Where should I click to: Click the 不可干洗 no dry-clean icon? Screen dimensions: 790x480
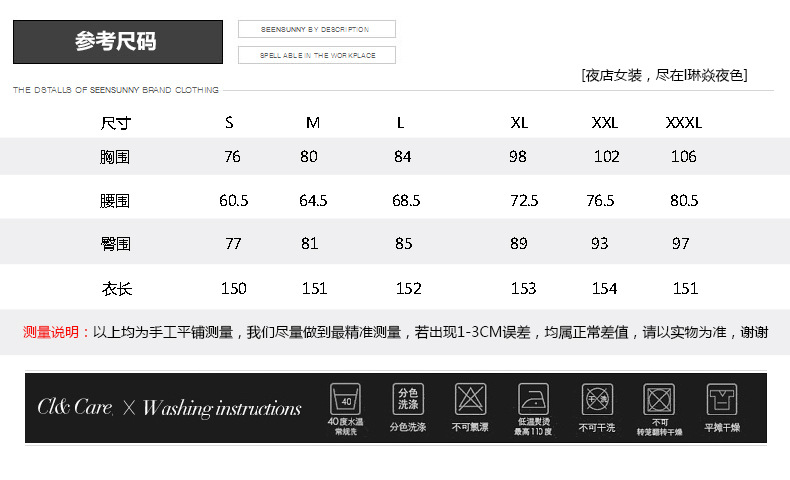pos(597,399)
